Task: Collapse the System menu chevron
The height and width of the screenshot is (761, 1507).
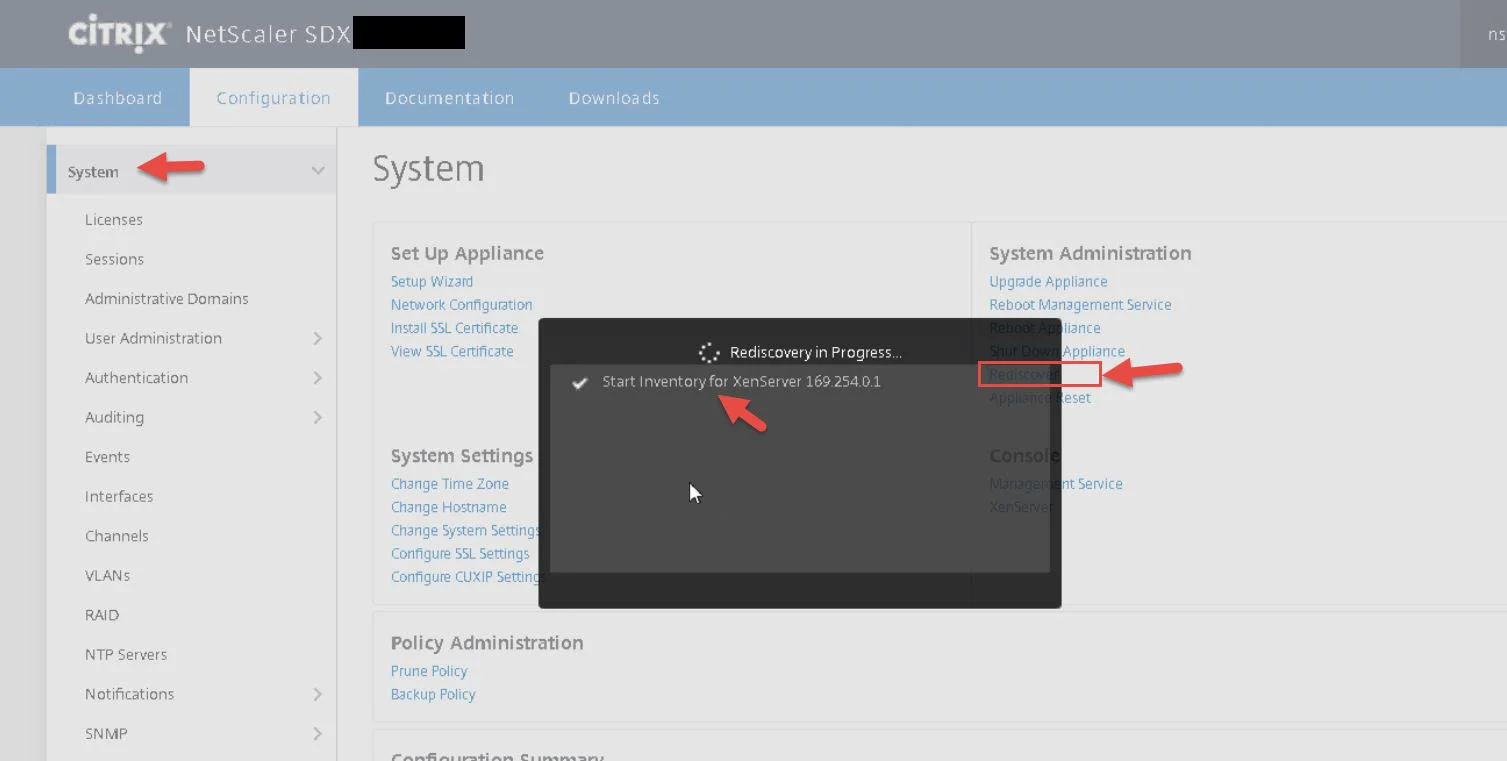Action: [x=318, y=171]
